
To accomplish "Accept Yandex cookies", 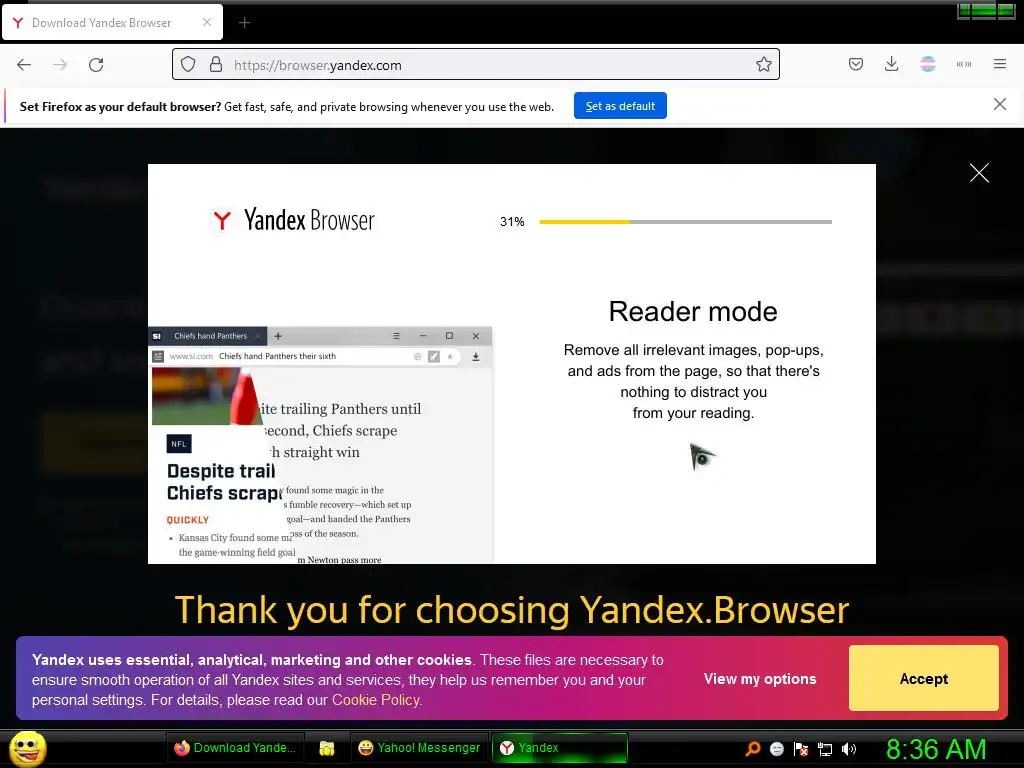I will [x=923, y=679].
